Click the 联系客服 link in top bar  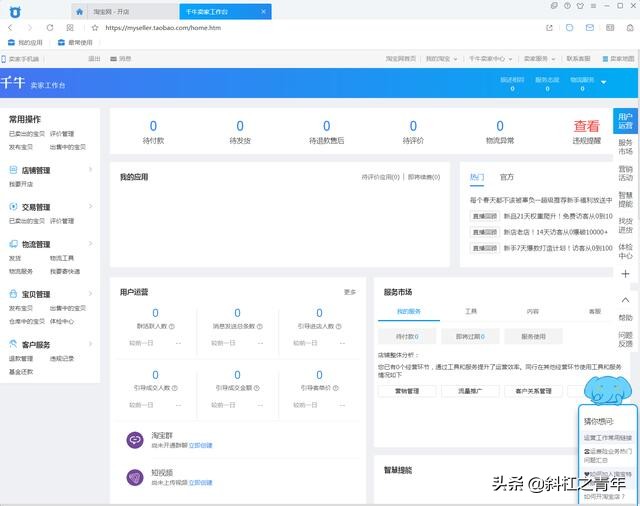(578, 59)
